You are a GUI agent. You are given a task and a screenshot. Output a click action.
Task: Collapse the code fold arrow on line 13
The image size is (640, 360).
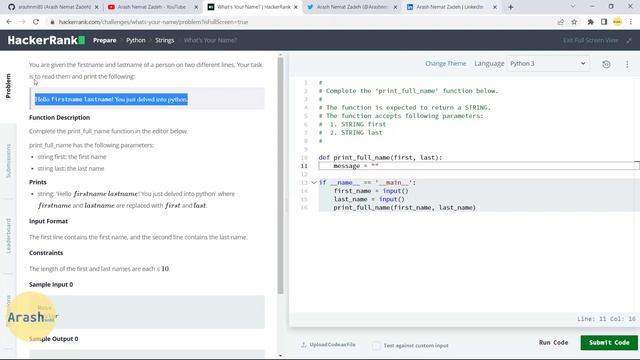click(x=314, y=182)
